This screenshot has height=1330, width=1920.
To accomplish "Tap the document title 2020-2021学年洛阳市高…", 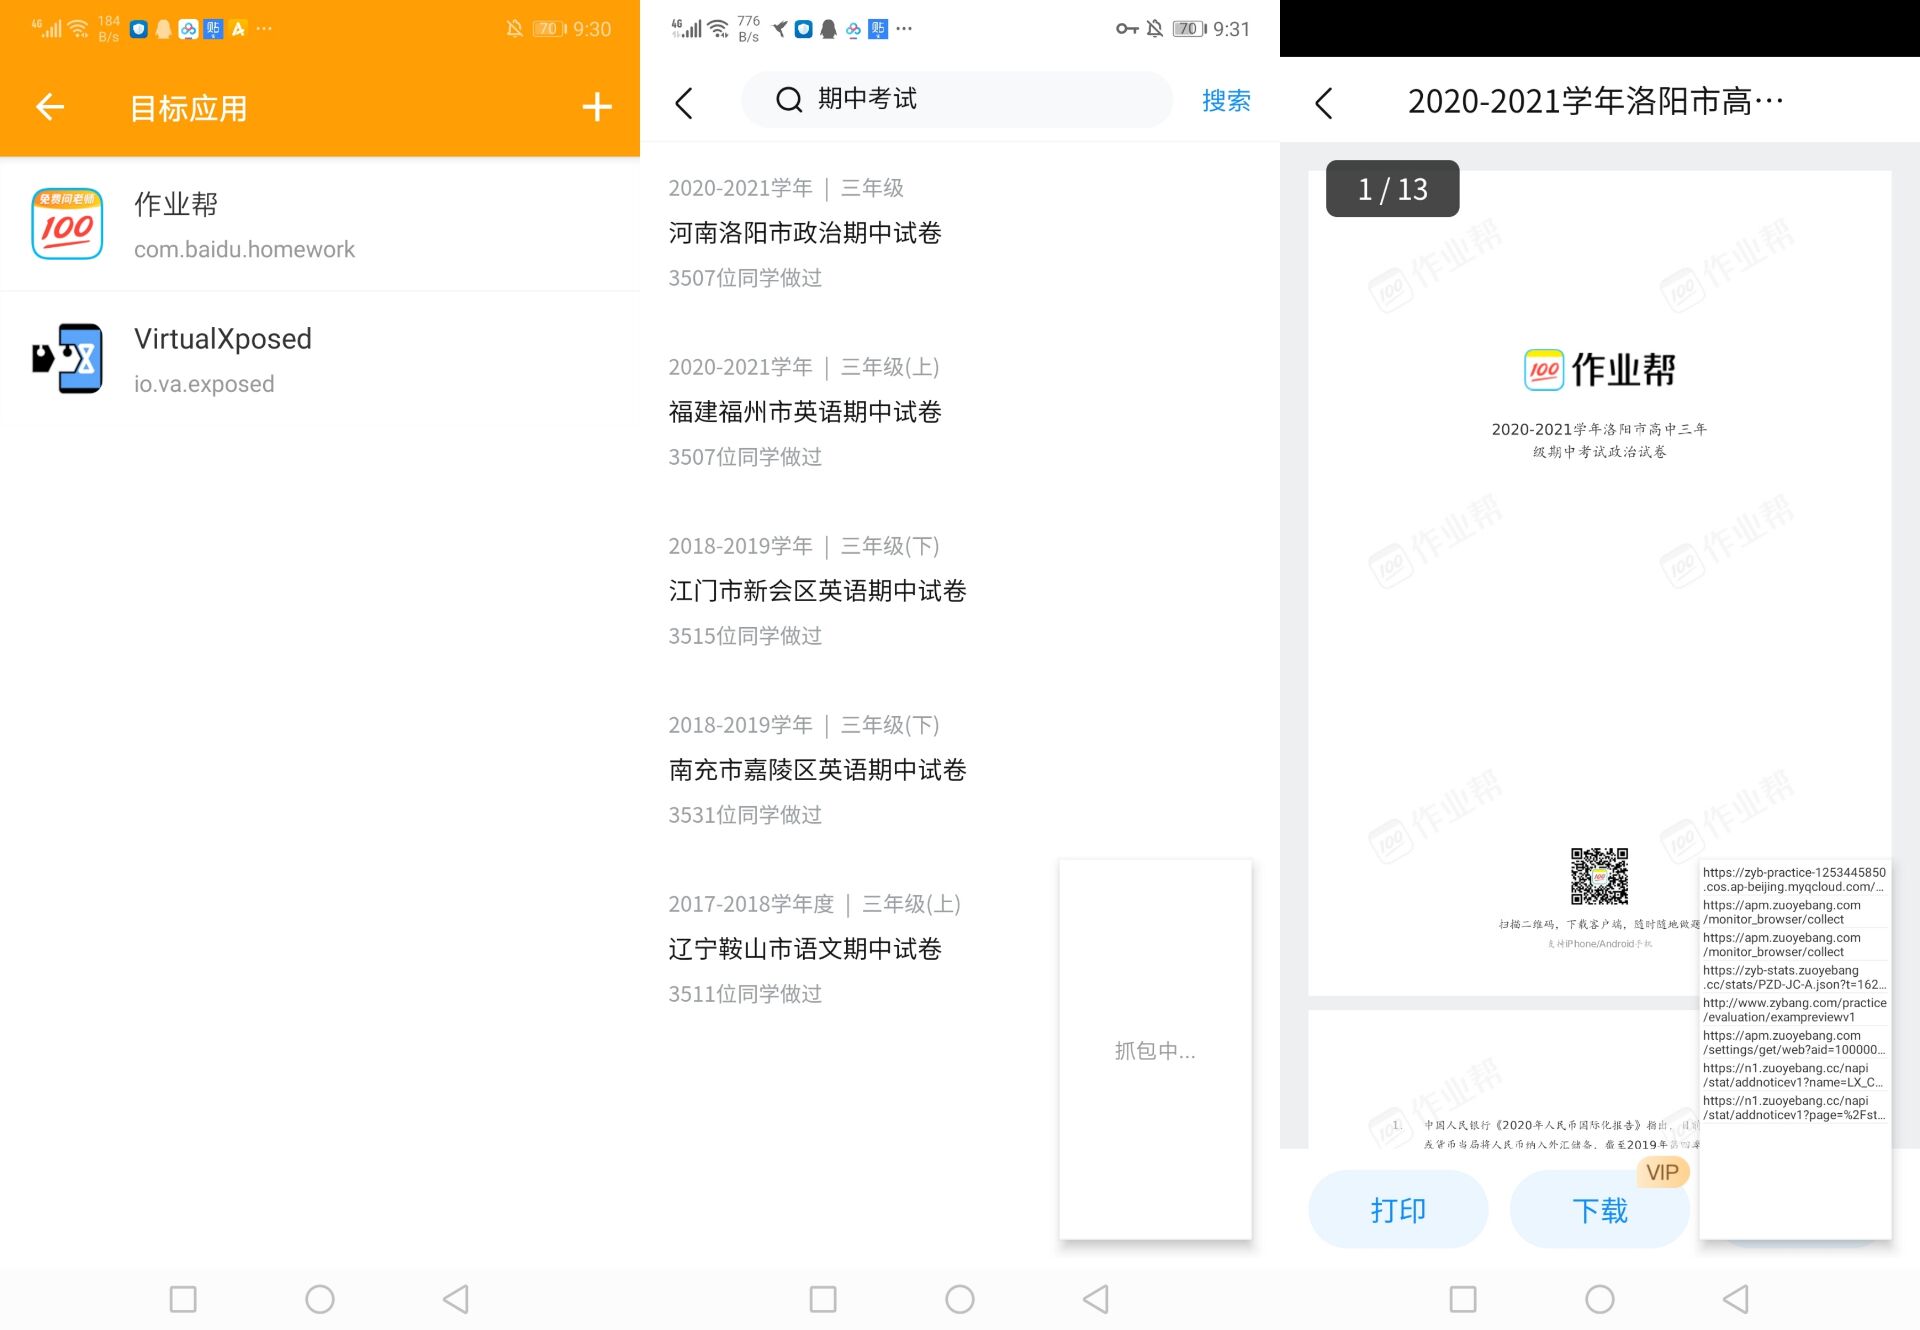I will click(x=1595, y=101).
